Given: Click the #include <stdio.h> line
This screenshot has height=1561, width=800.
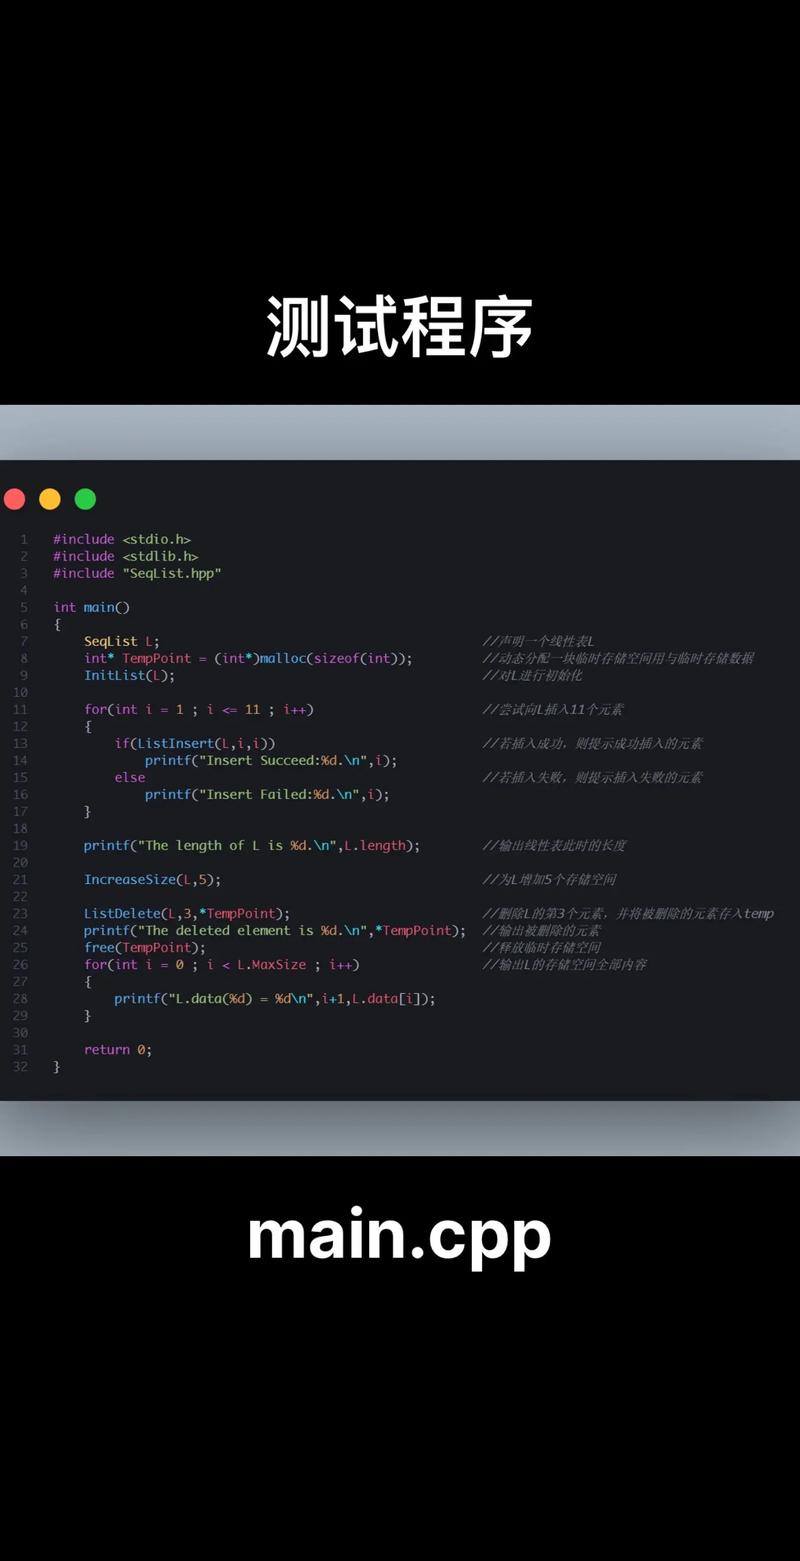Looking at the screenshot, I should click(x=121, y=539).
